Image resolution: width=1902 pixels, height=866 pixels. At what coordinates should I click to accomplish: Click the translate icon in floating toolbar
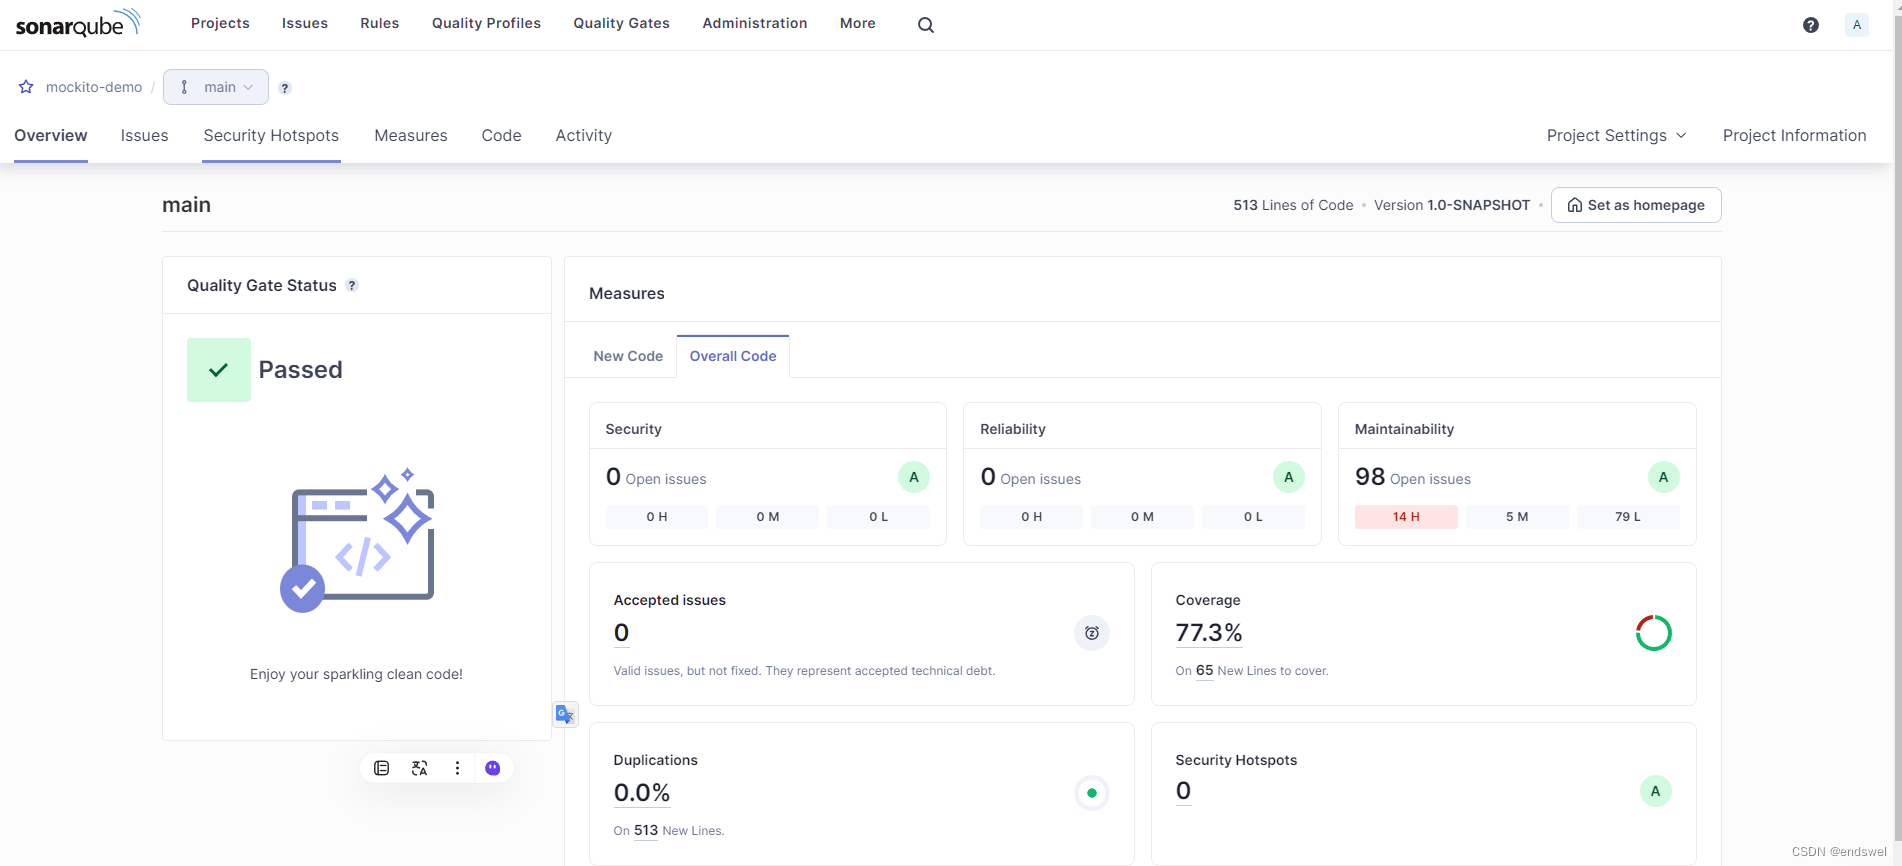point(419,768)
